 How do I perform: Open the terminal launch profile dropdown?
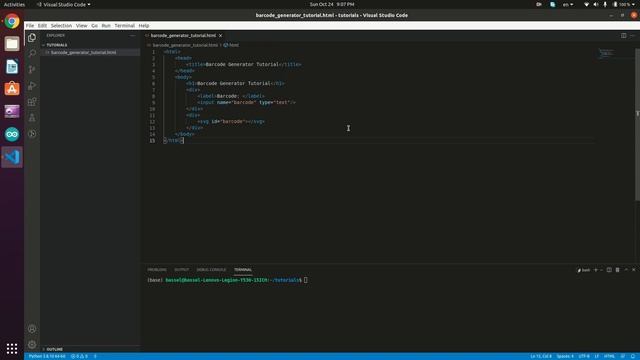(601, 270)
